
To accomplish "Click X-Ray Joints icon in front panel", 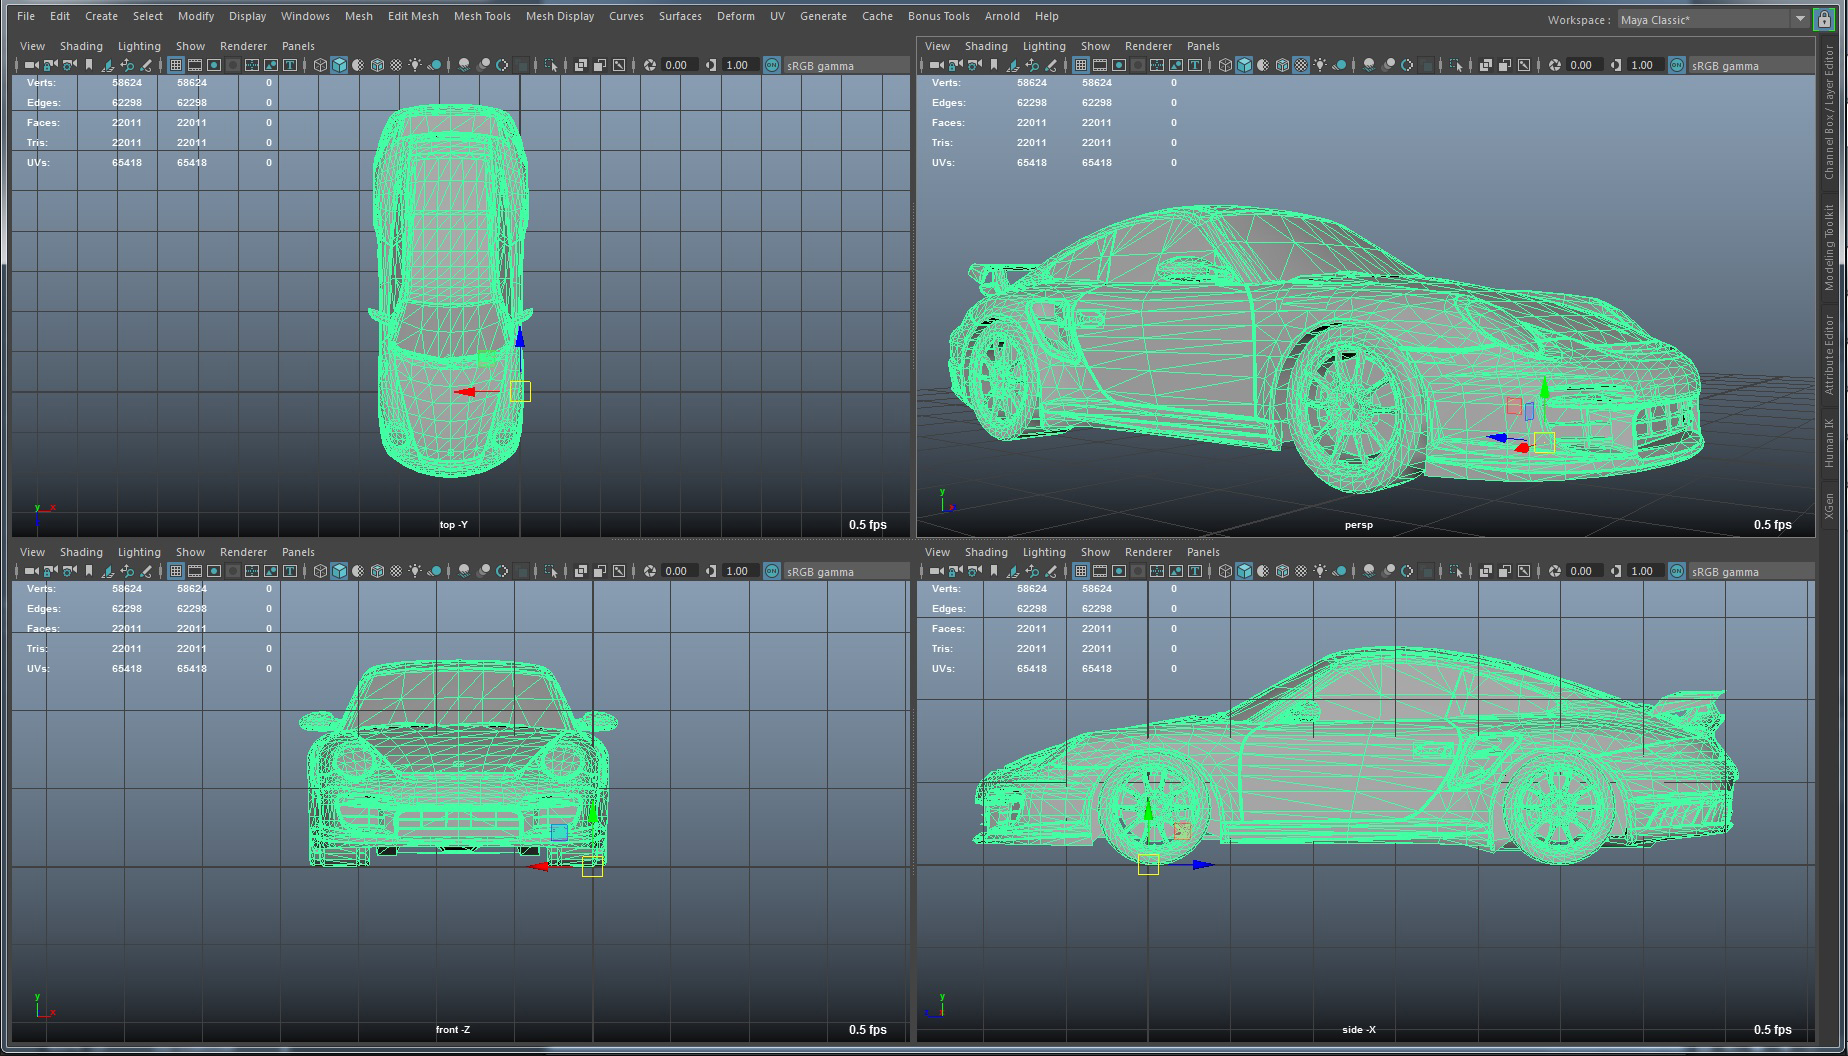I will pos(618,571).
